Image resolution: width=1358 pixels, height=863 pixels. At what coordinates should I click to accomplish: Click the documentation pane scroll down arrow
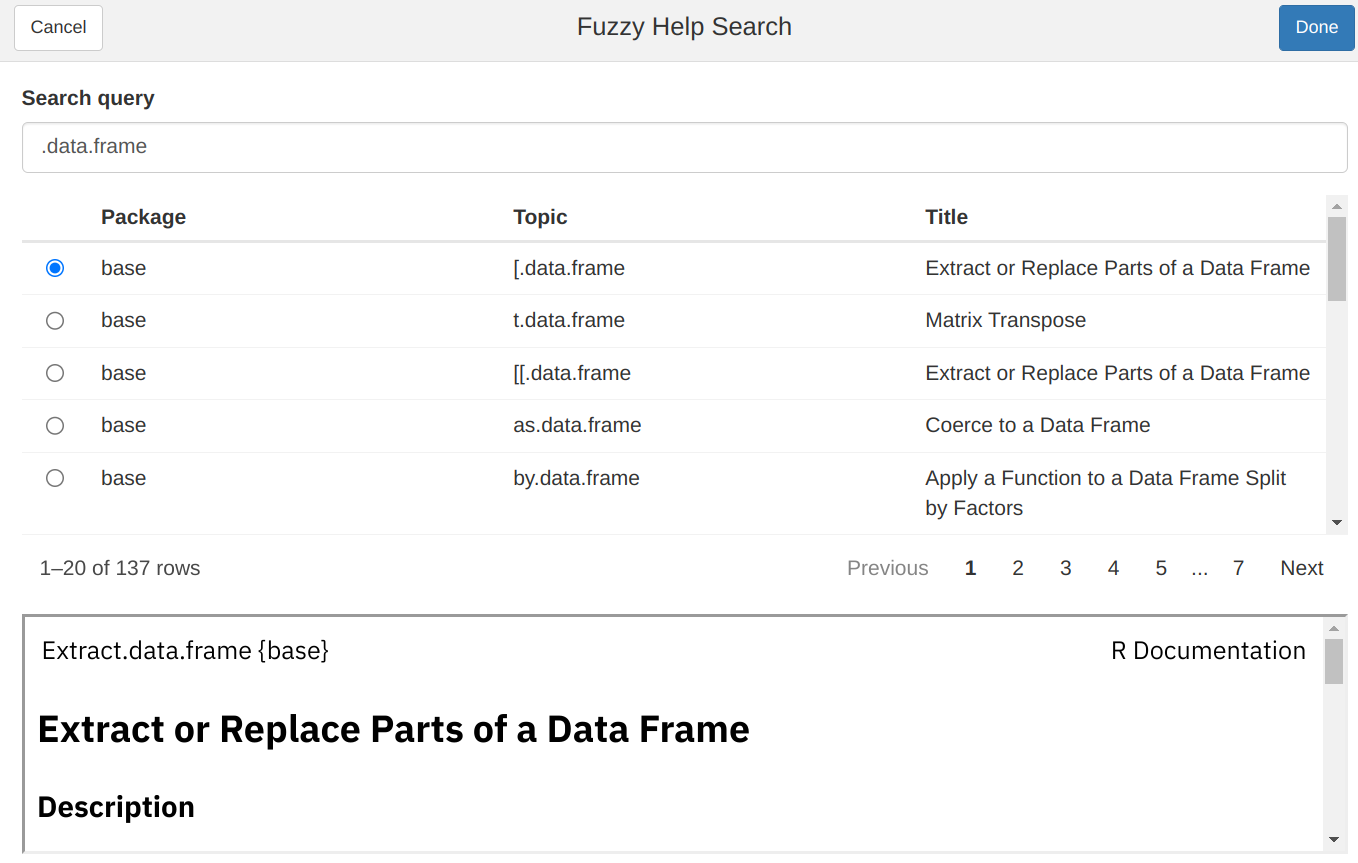(1334, 840)
